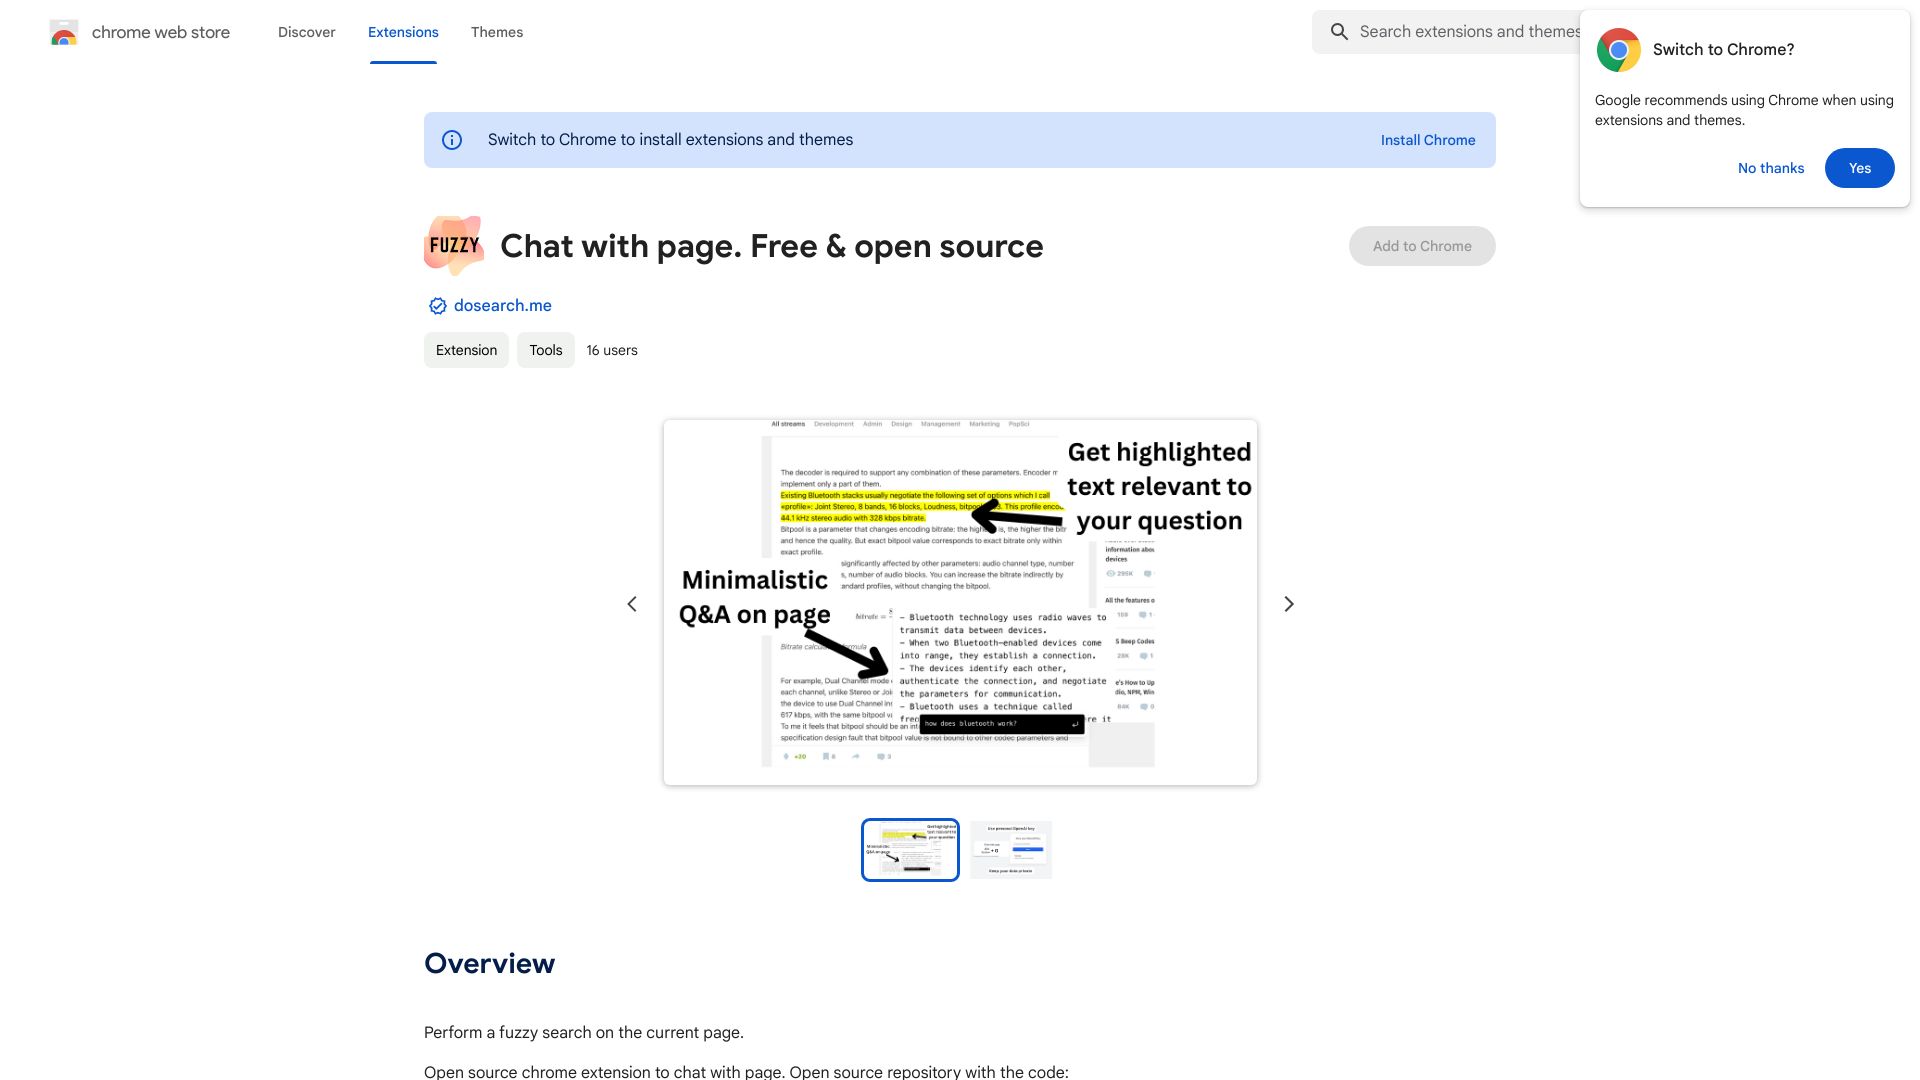Select the Themes tab in navigation

coord(497,32)
